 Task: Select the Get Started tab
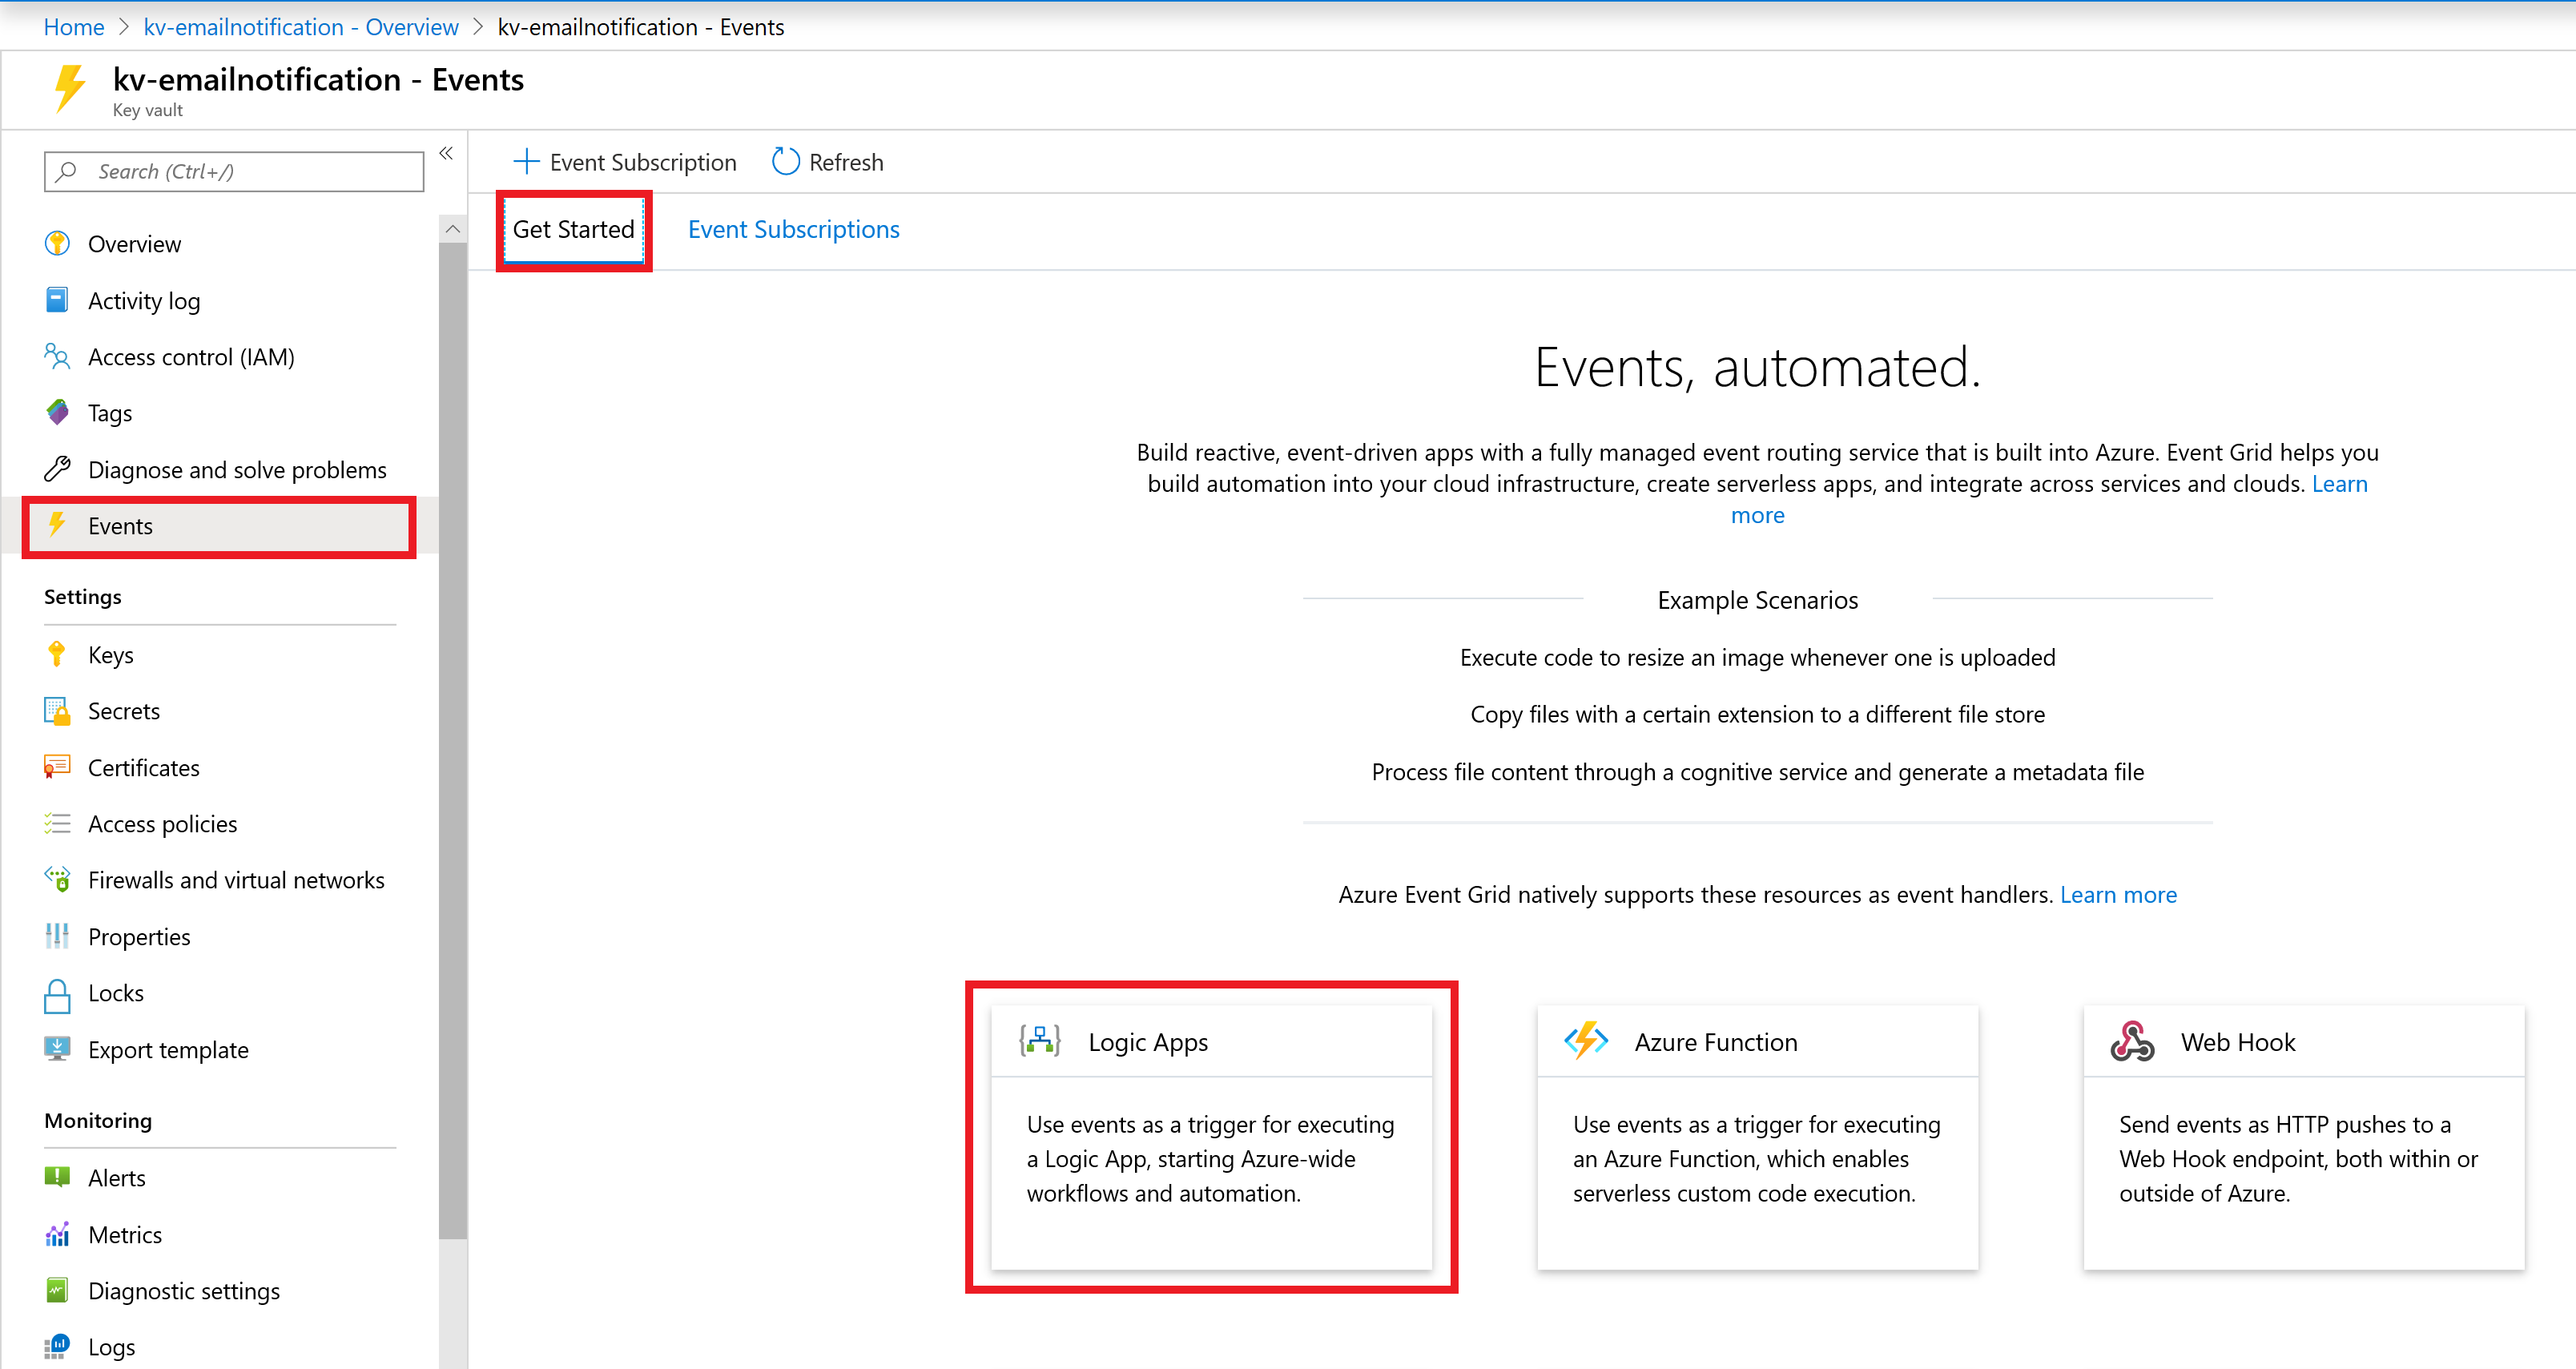[x=573, y=228]
